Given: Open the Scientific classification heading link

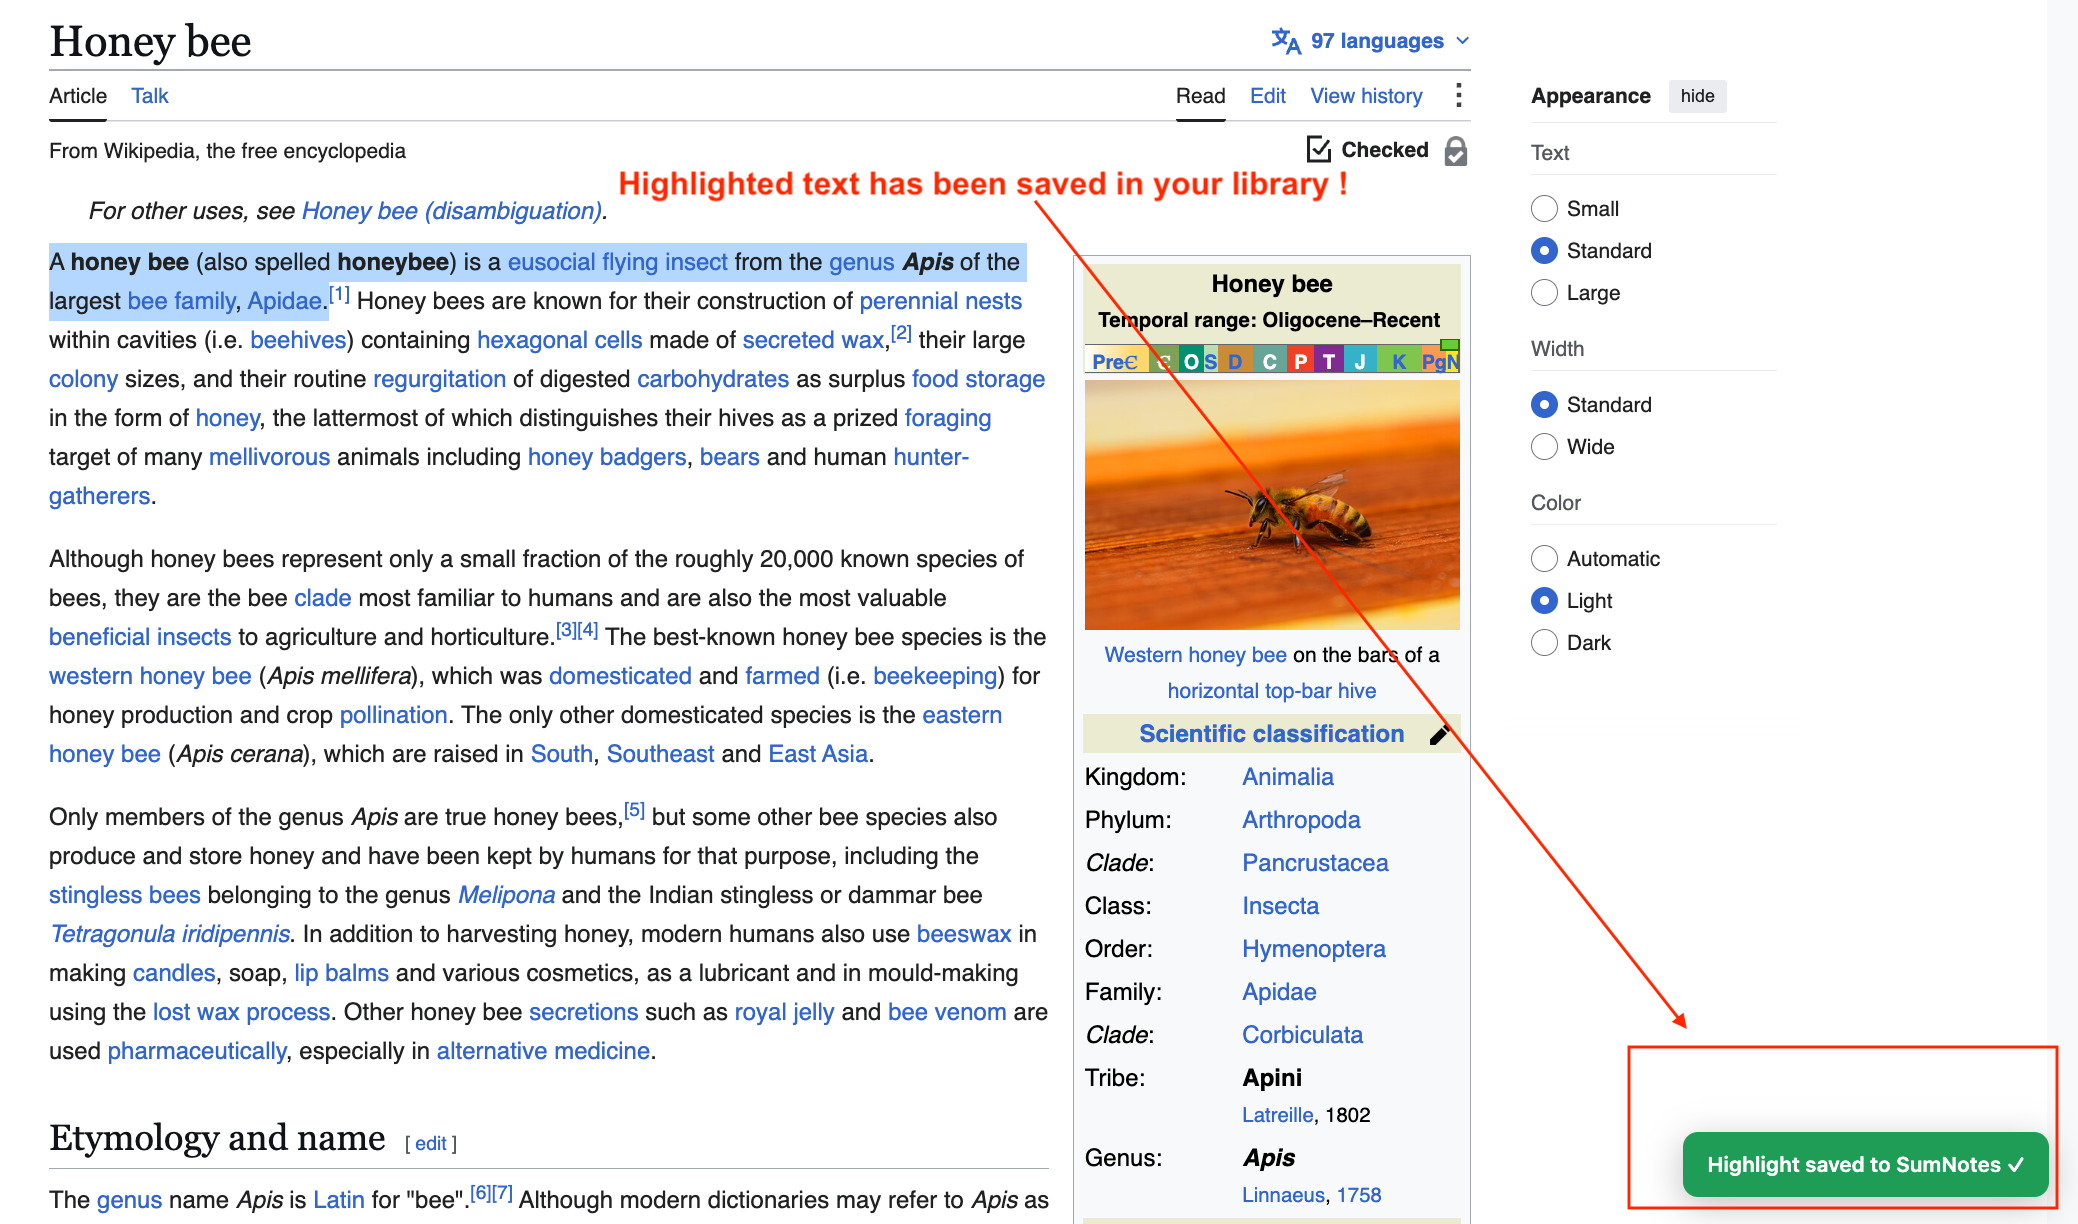Looking at the screenshot, I should click(x=1271, y=734).
